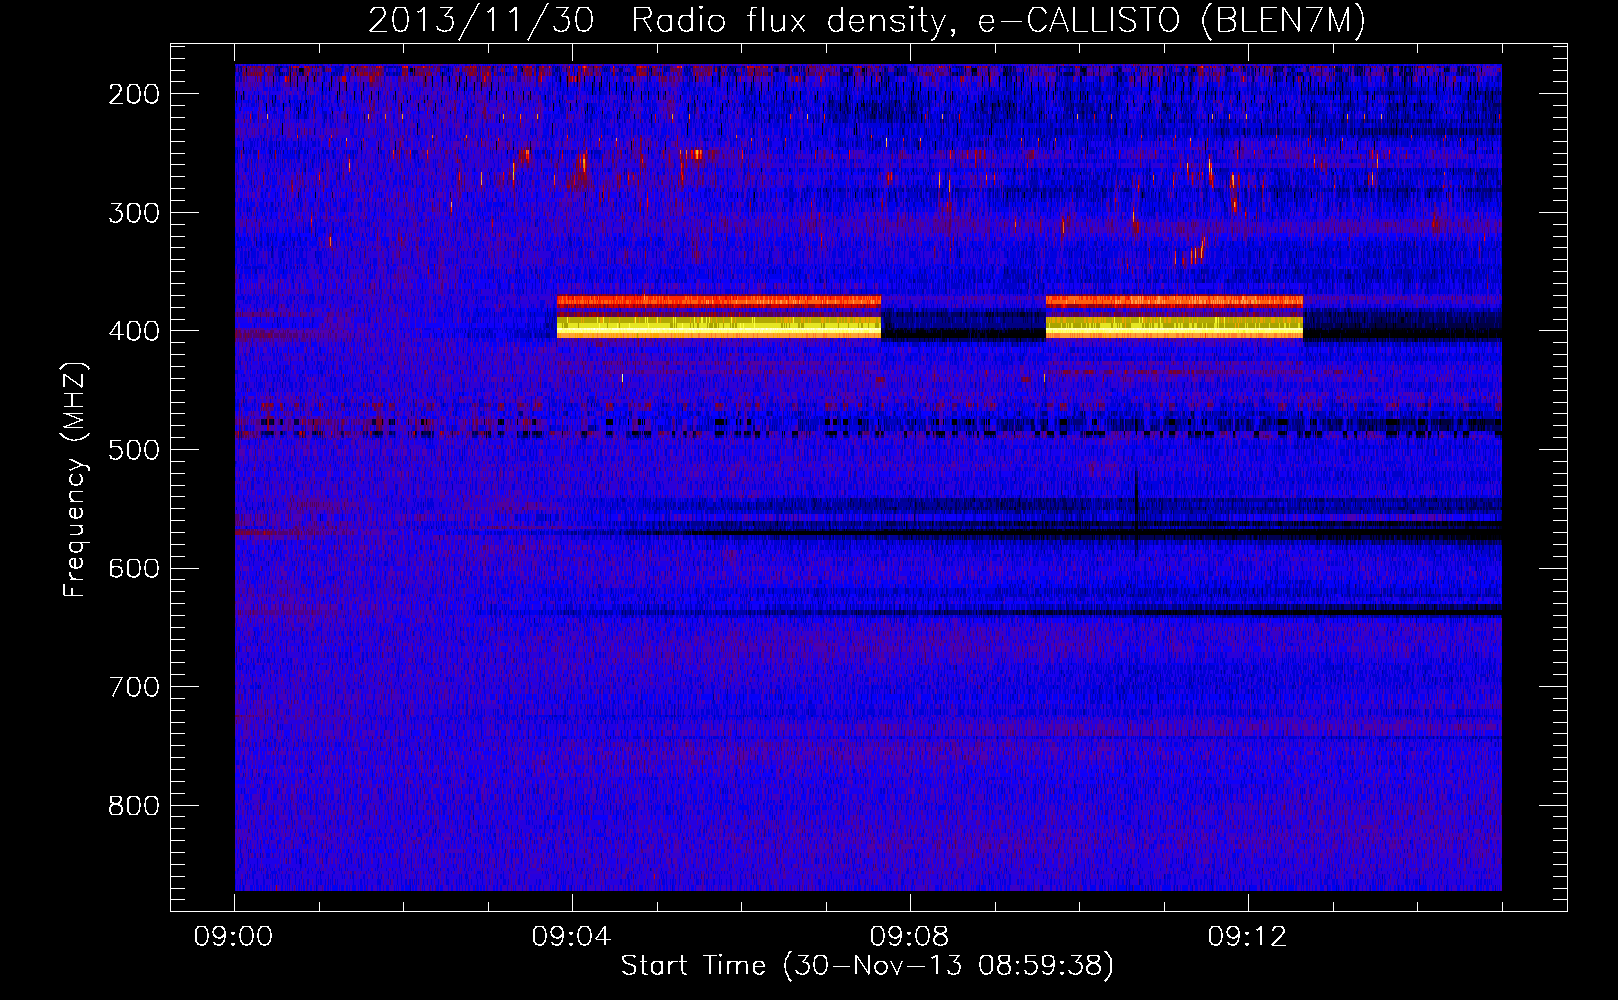The image size is (1618, 1000).
Task: Click the '09:00' time axis label
Action: point(234,937)
